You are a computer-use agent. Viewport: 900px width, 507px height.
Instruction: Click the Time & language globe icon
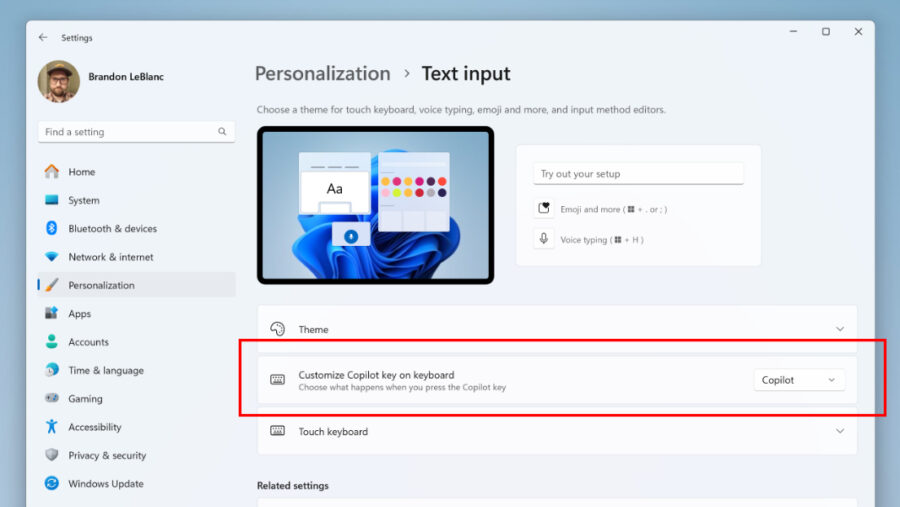[x=52, y=370]
